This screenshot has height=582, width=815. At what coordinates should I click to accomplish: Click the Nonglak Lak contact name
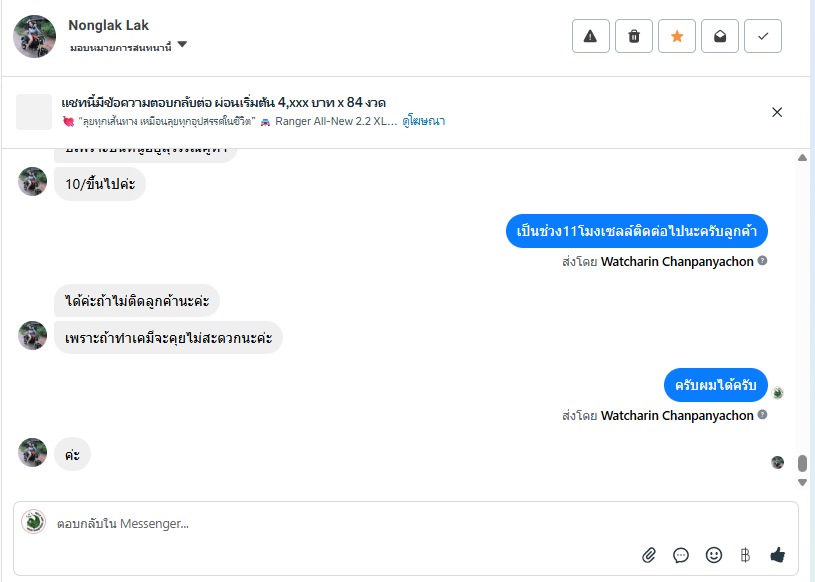108,25
